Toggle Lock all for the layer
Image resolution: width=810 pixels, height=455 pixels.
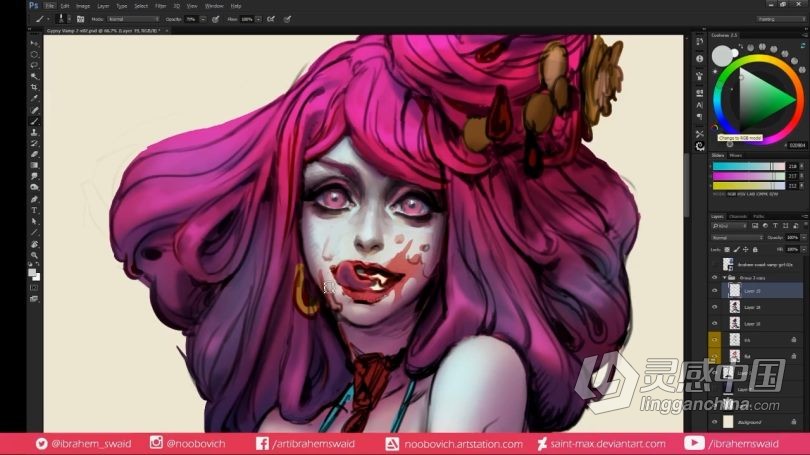[x=755, y=249]
